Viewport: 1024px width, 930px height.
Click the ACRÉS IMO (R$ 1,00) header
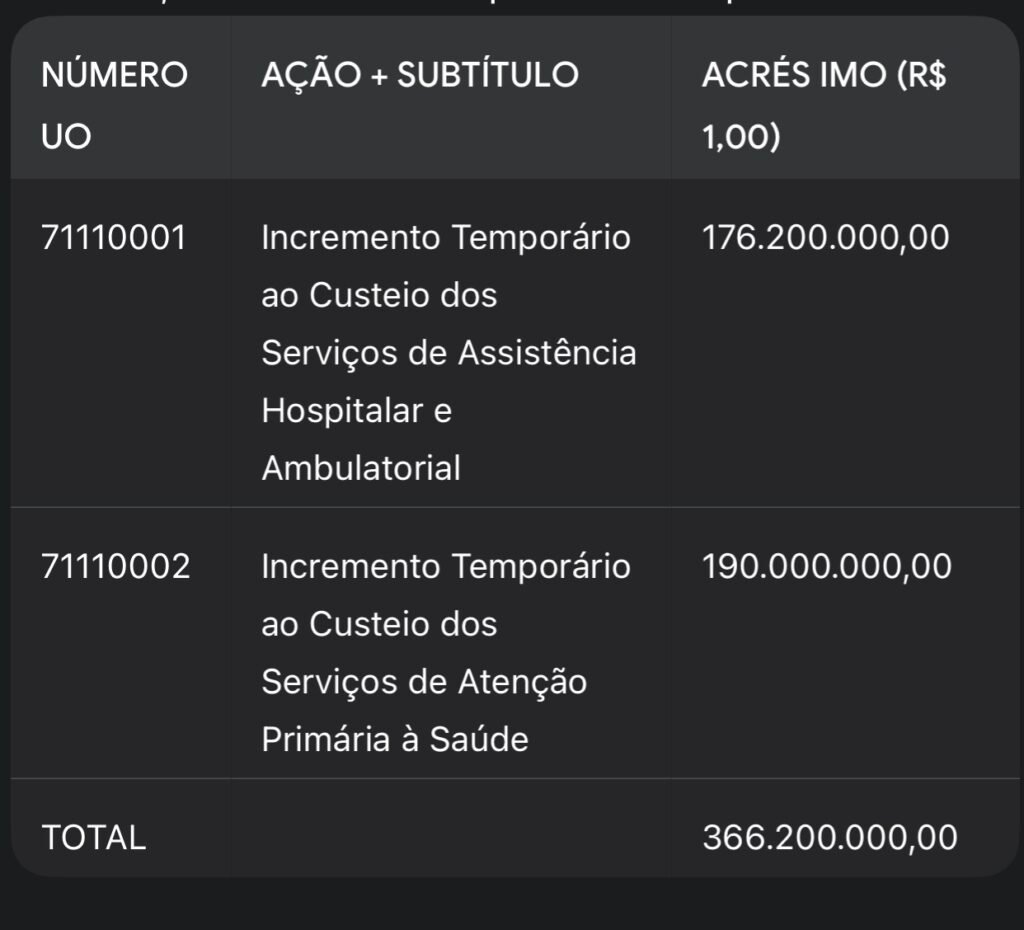823,104
